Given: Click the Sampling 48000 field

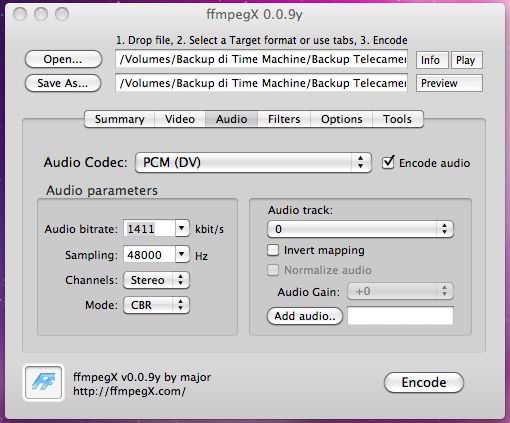Looking at the screenshot, I should pos(149,255).
